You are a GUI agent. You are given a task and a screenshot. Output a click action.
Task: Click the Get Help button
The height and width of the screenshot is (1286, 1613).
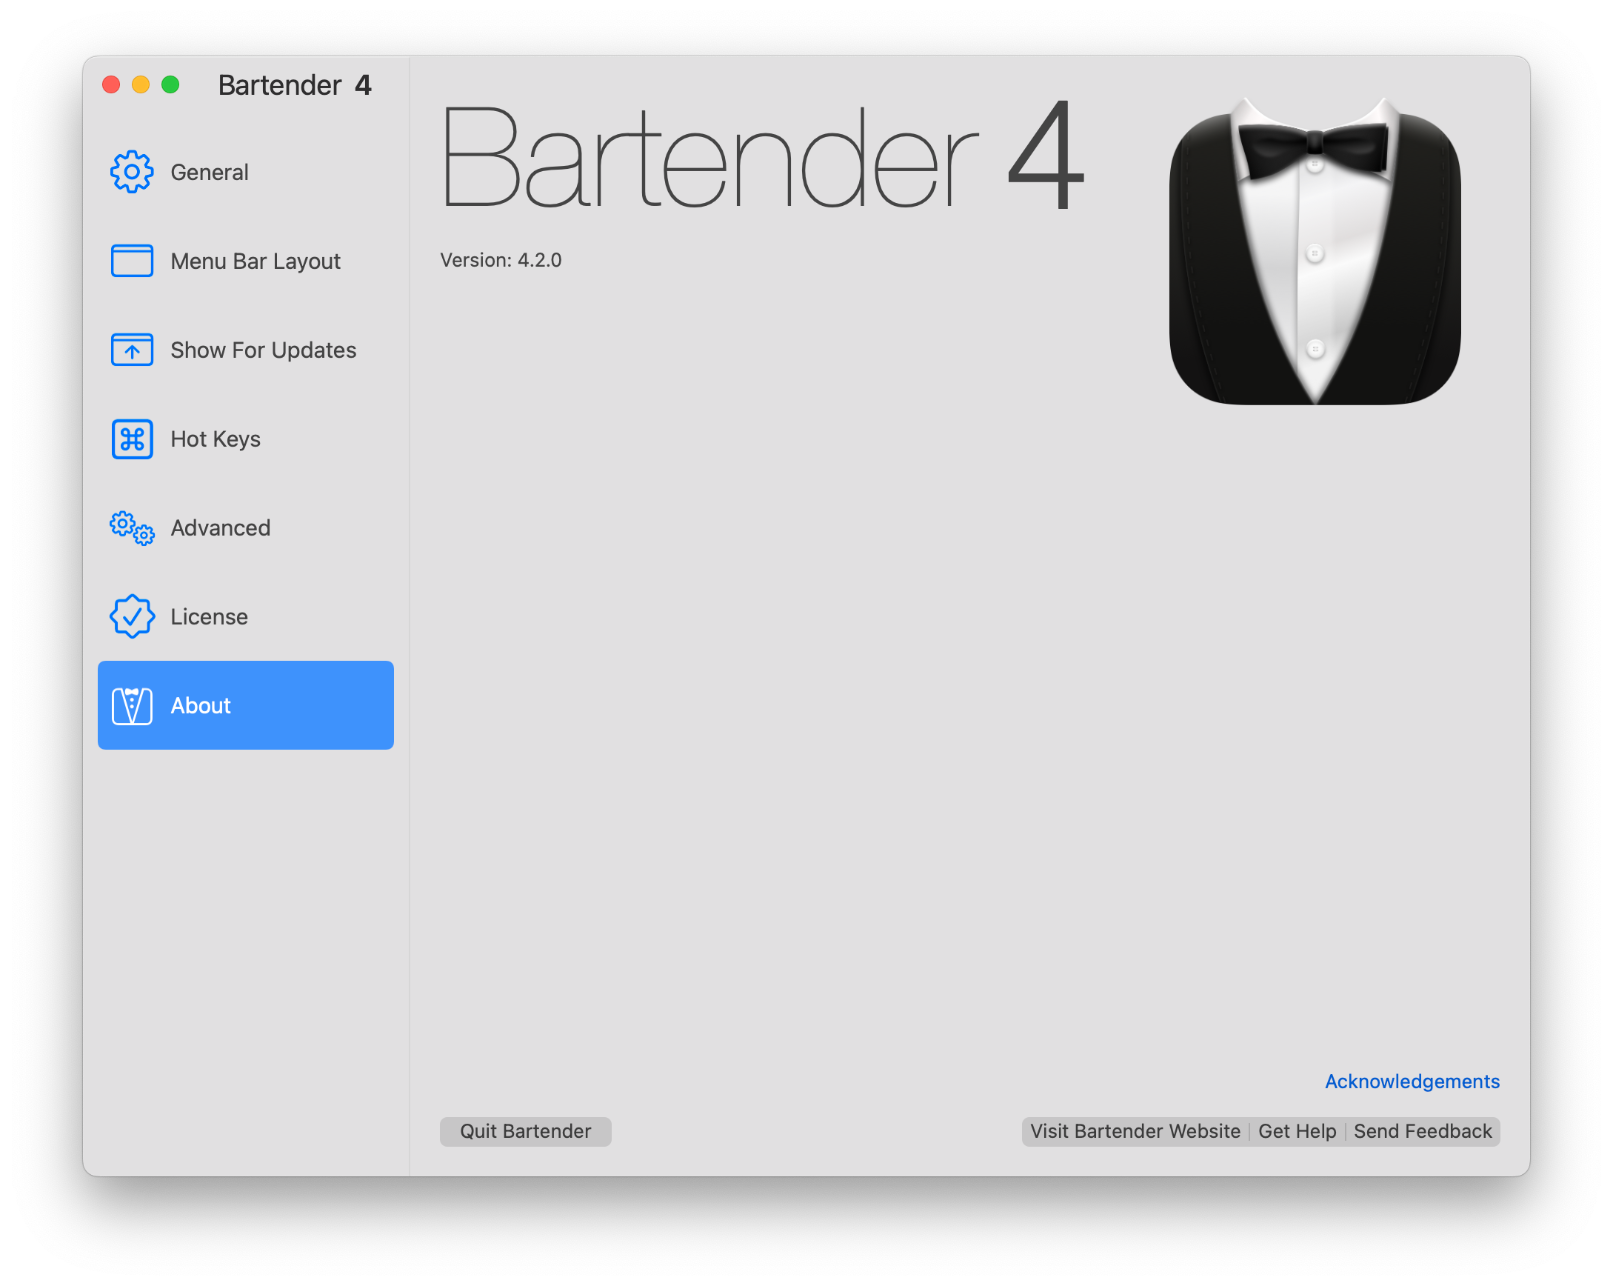click(x=1297, y=1131)
